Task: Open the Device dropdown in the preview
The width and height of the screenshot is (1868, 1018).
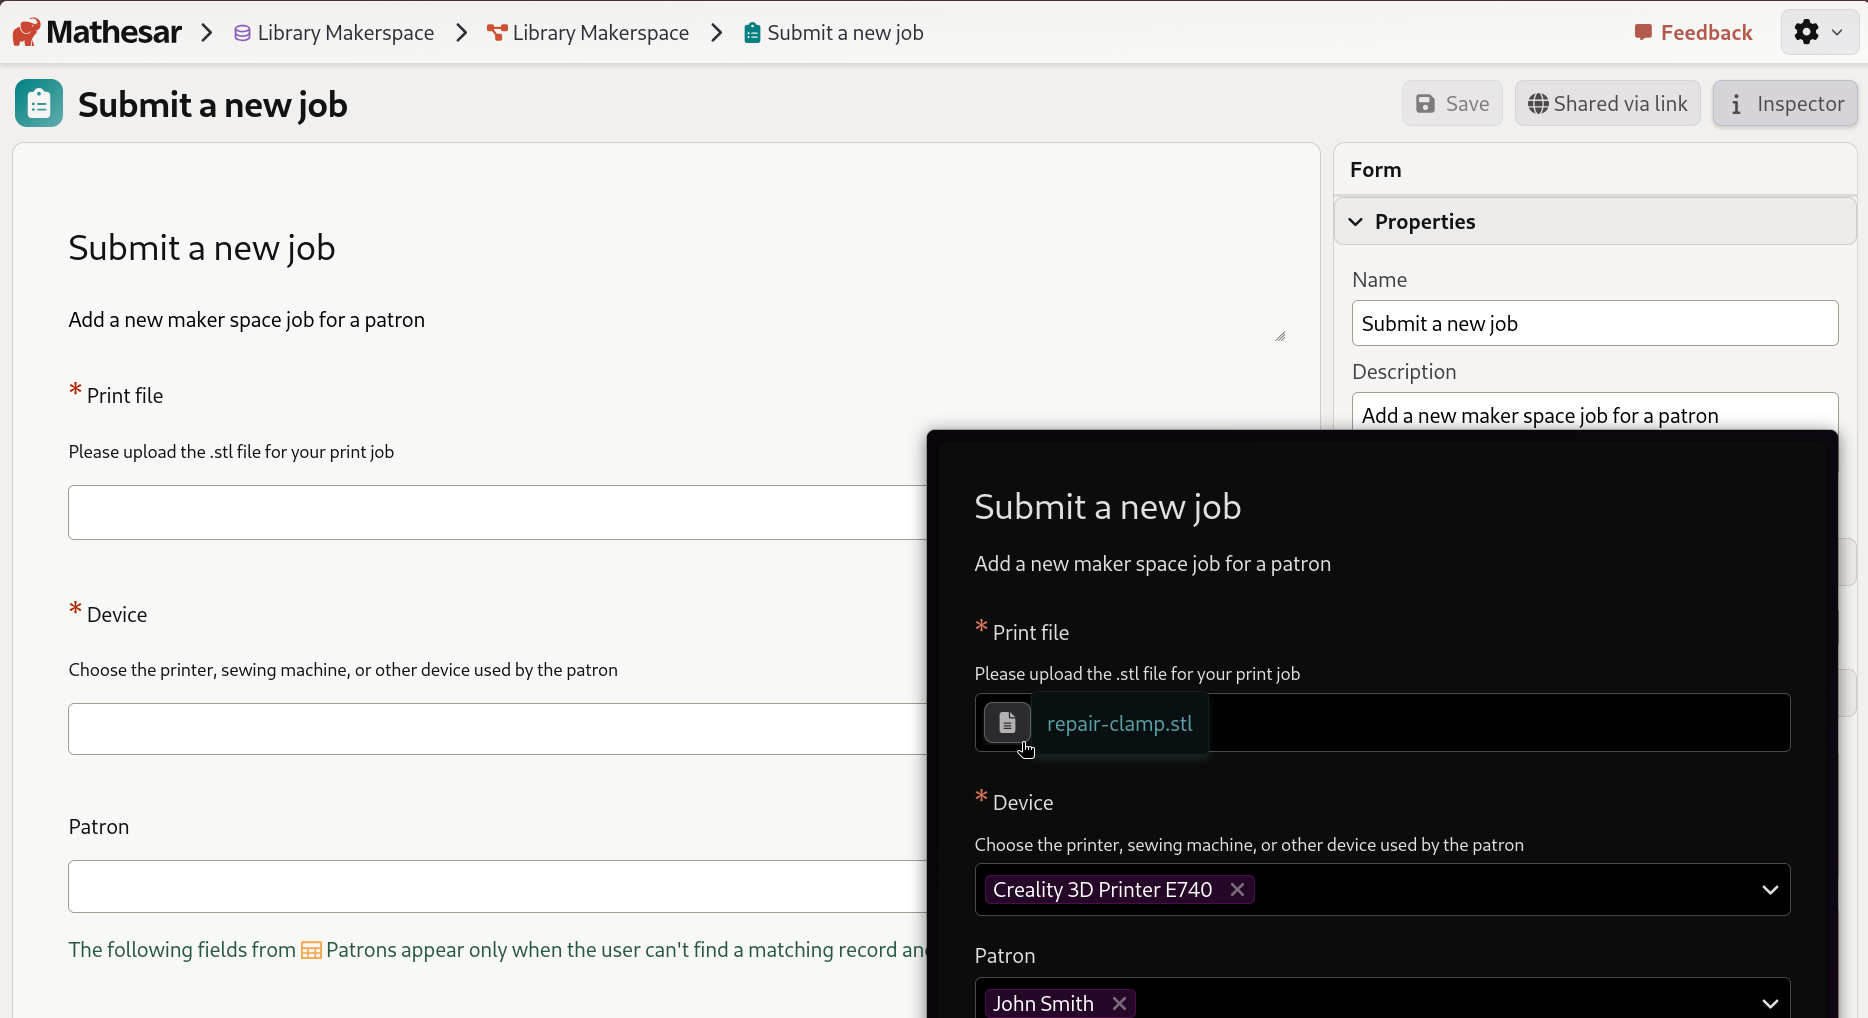Action: coord(1770,889)
